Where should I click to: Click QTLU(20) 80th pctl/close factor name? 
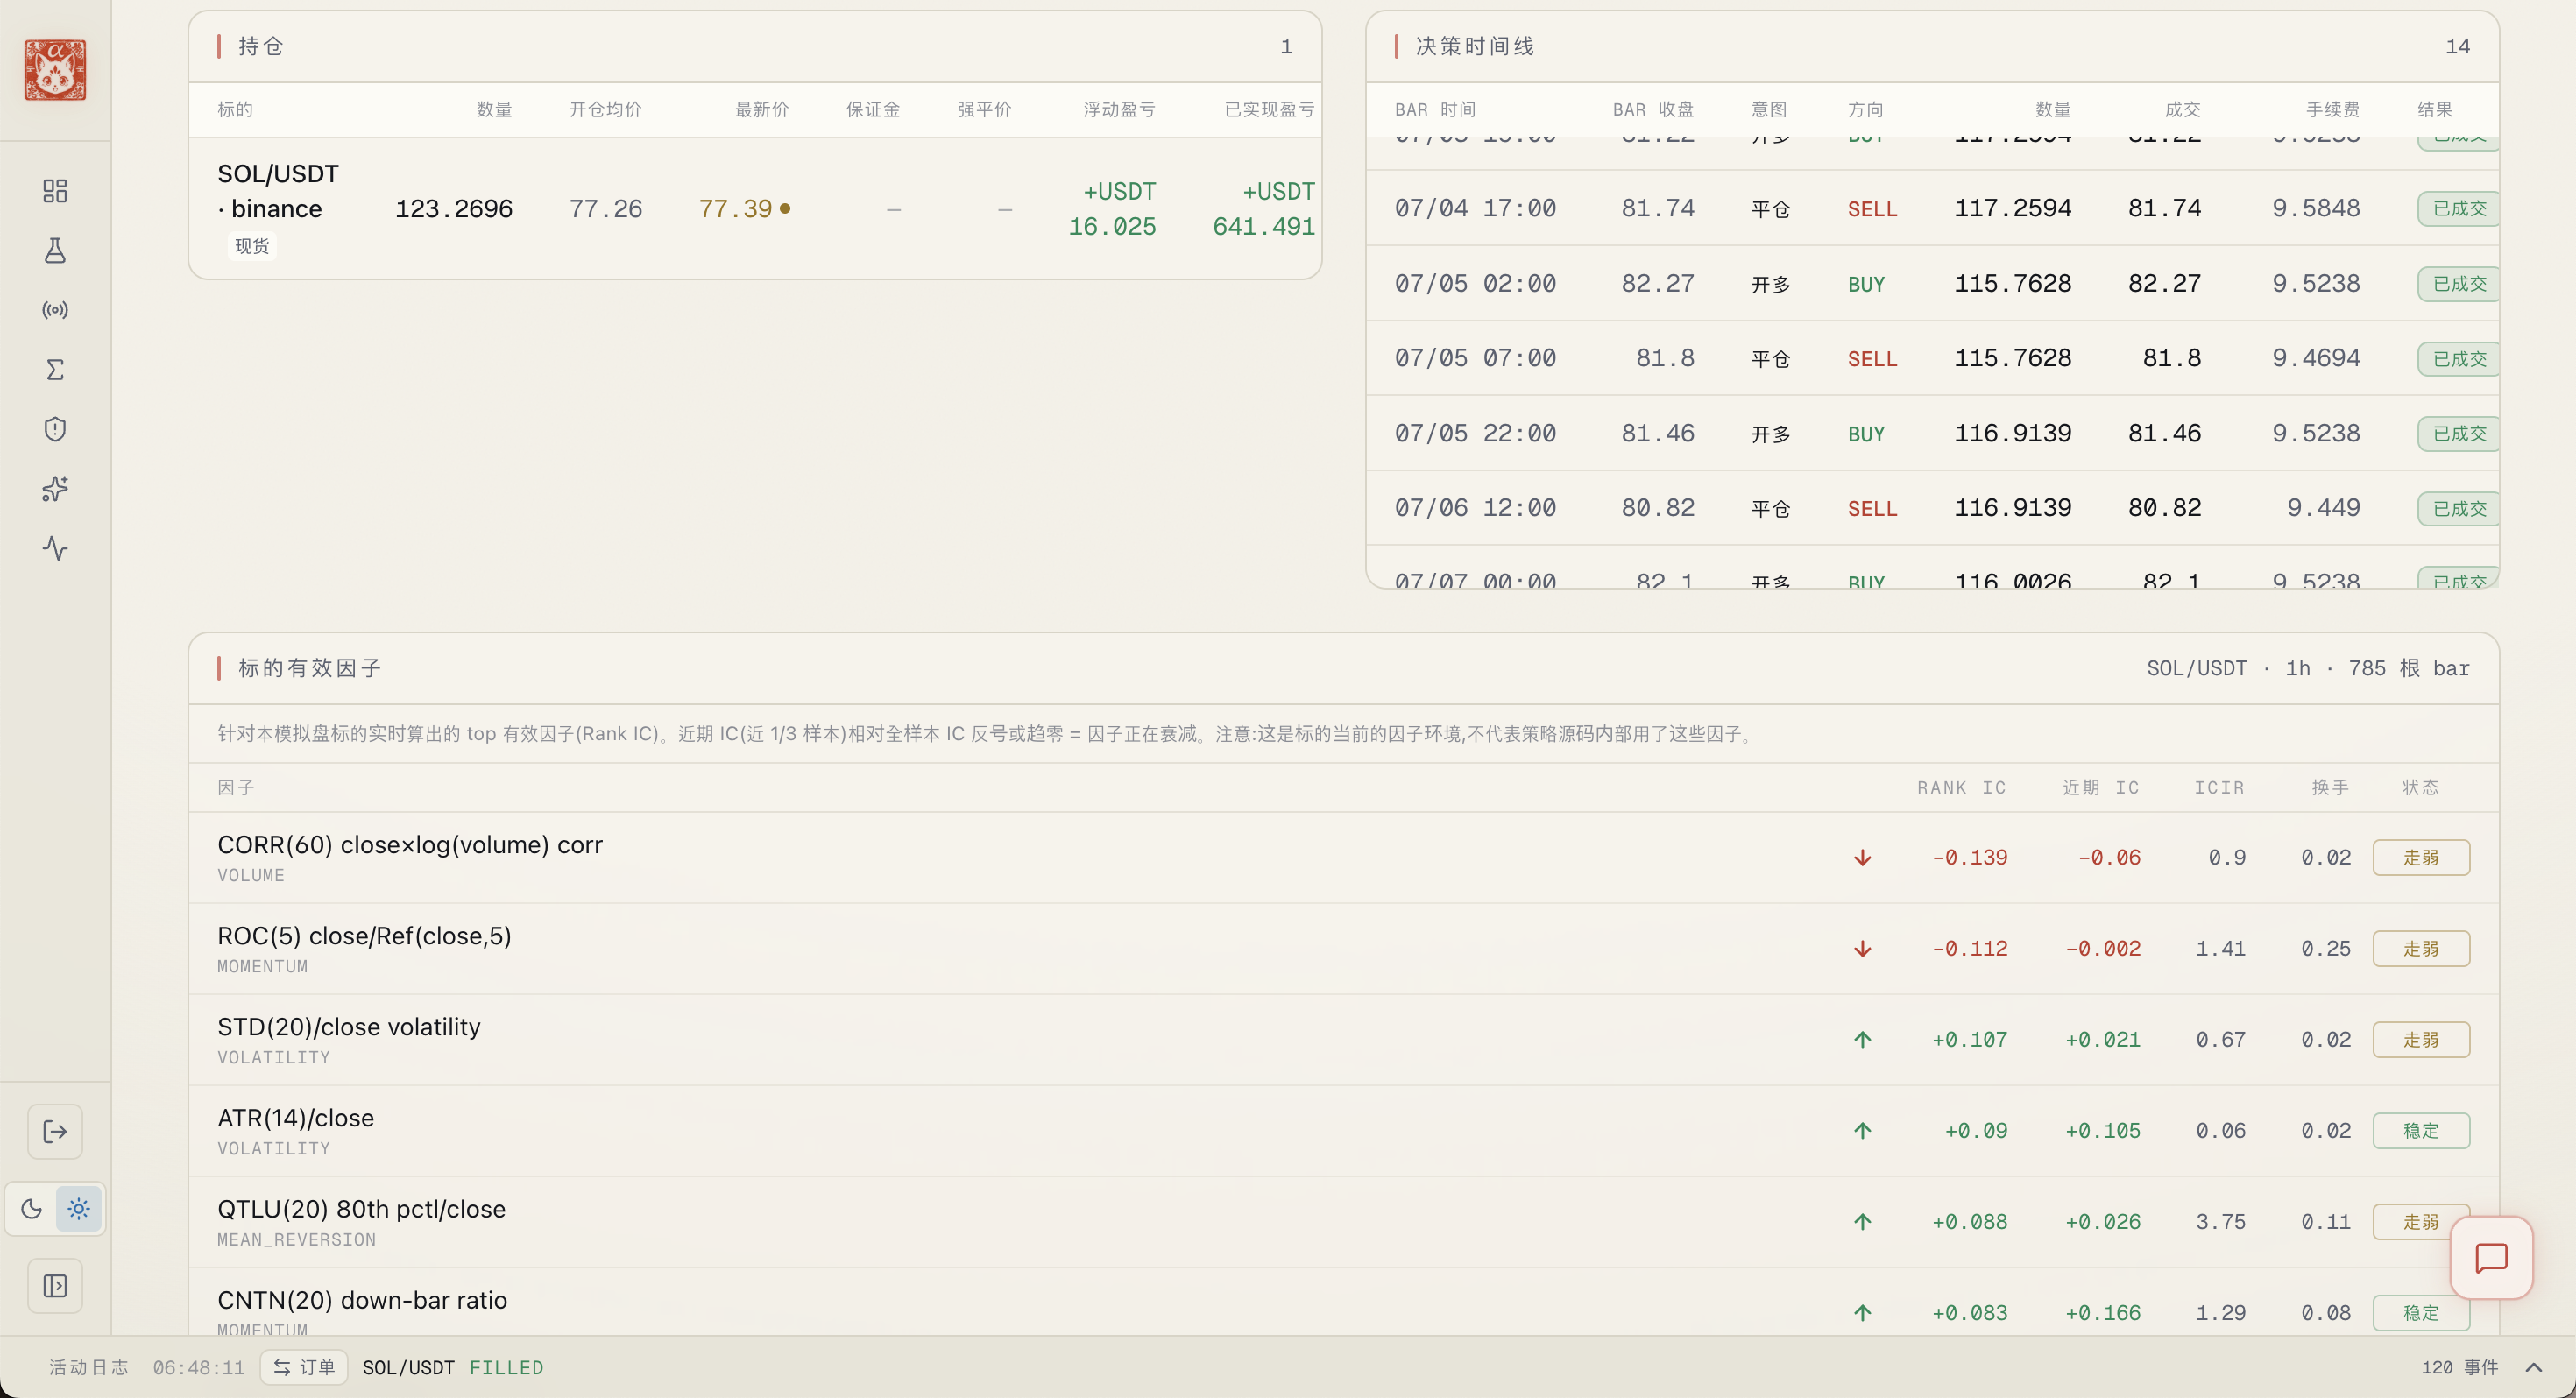coord(361,1209)
